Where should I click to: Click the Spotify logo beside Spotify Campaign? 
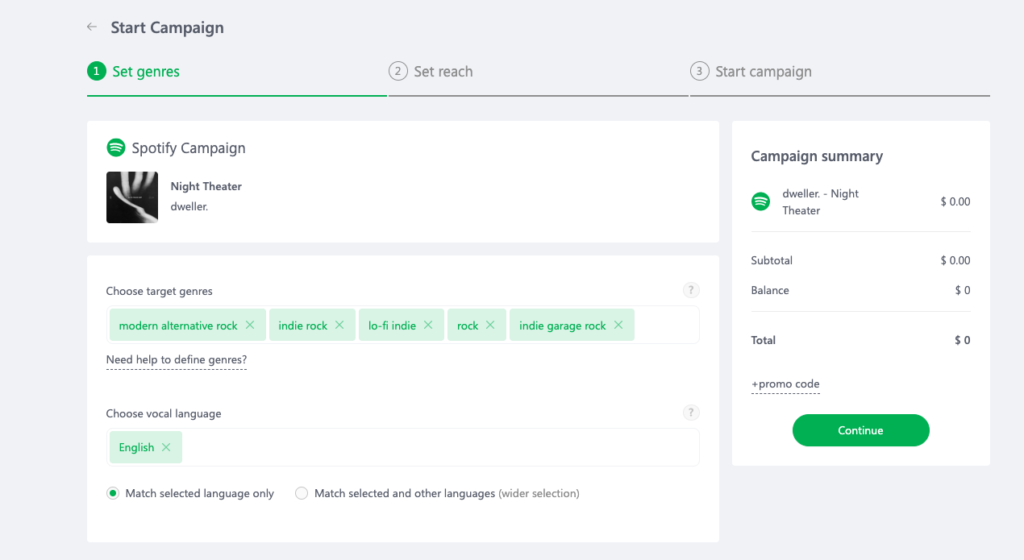coord(116,148)
